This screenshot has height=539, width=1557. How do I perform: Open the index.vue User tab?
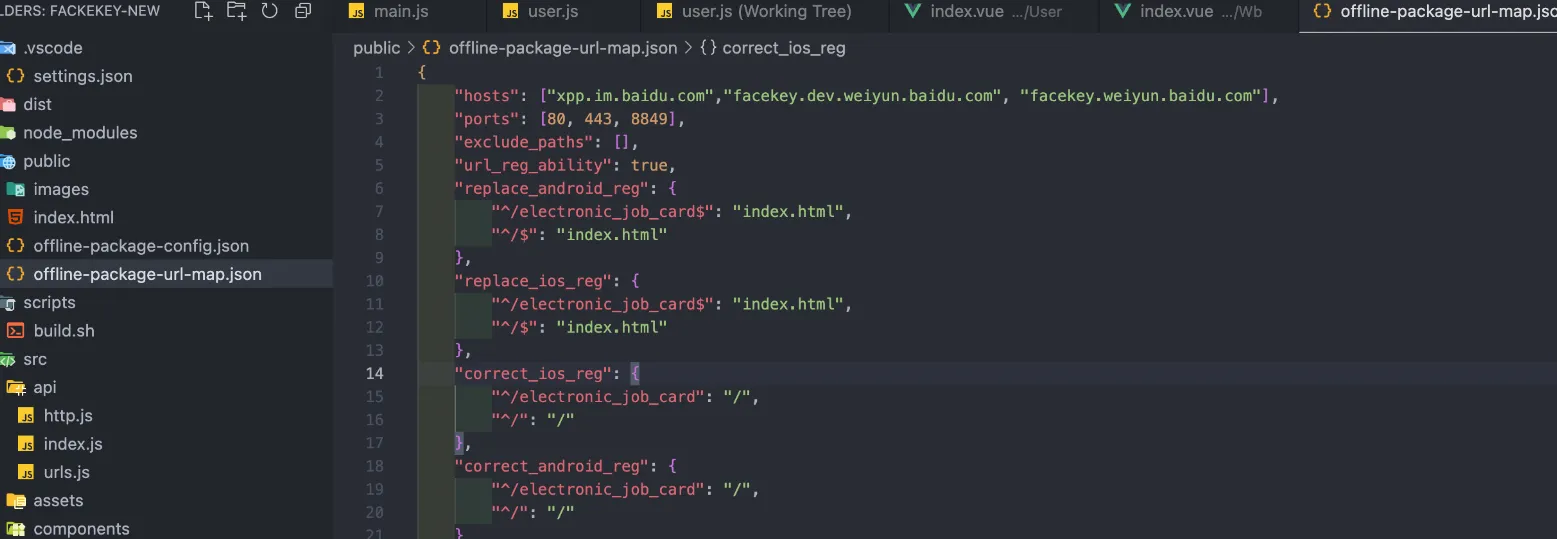pyautogui.click(x=994, y=12)
